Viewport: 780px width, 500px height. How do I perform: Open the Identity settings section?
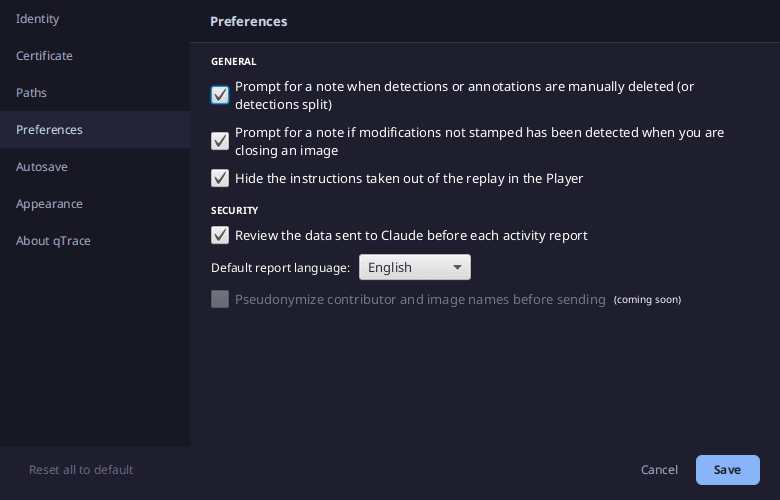(x=95, y=19)
